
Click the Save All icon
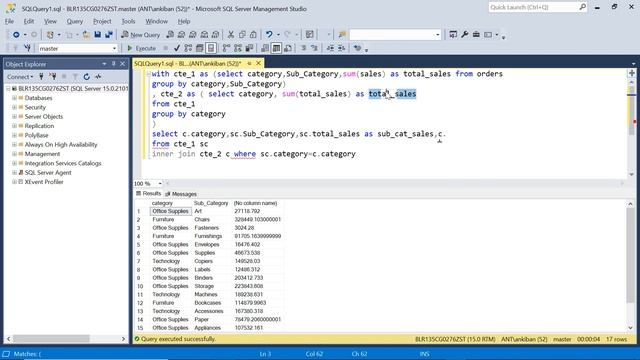click(109, 35)
